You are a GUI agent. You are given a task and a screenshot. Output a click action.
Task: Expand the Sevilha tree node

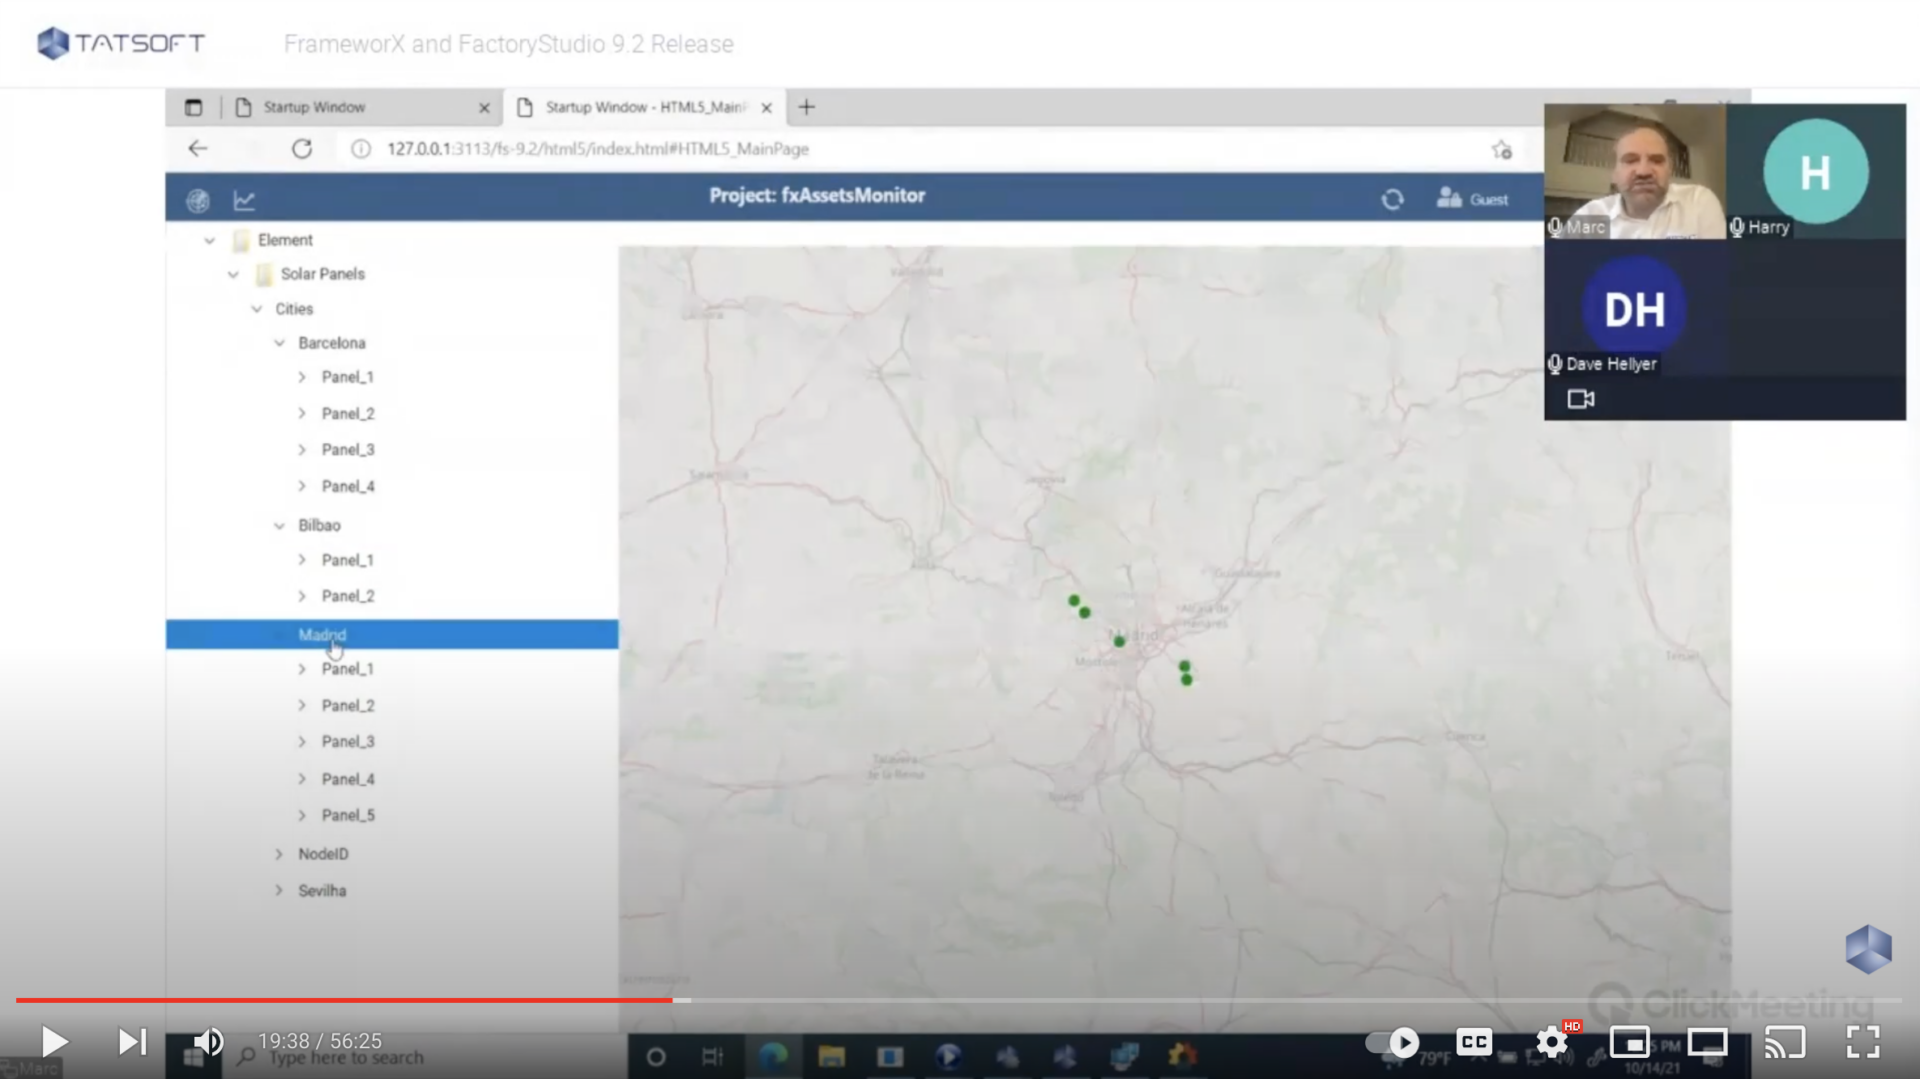click(279, 890)
